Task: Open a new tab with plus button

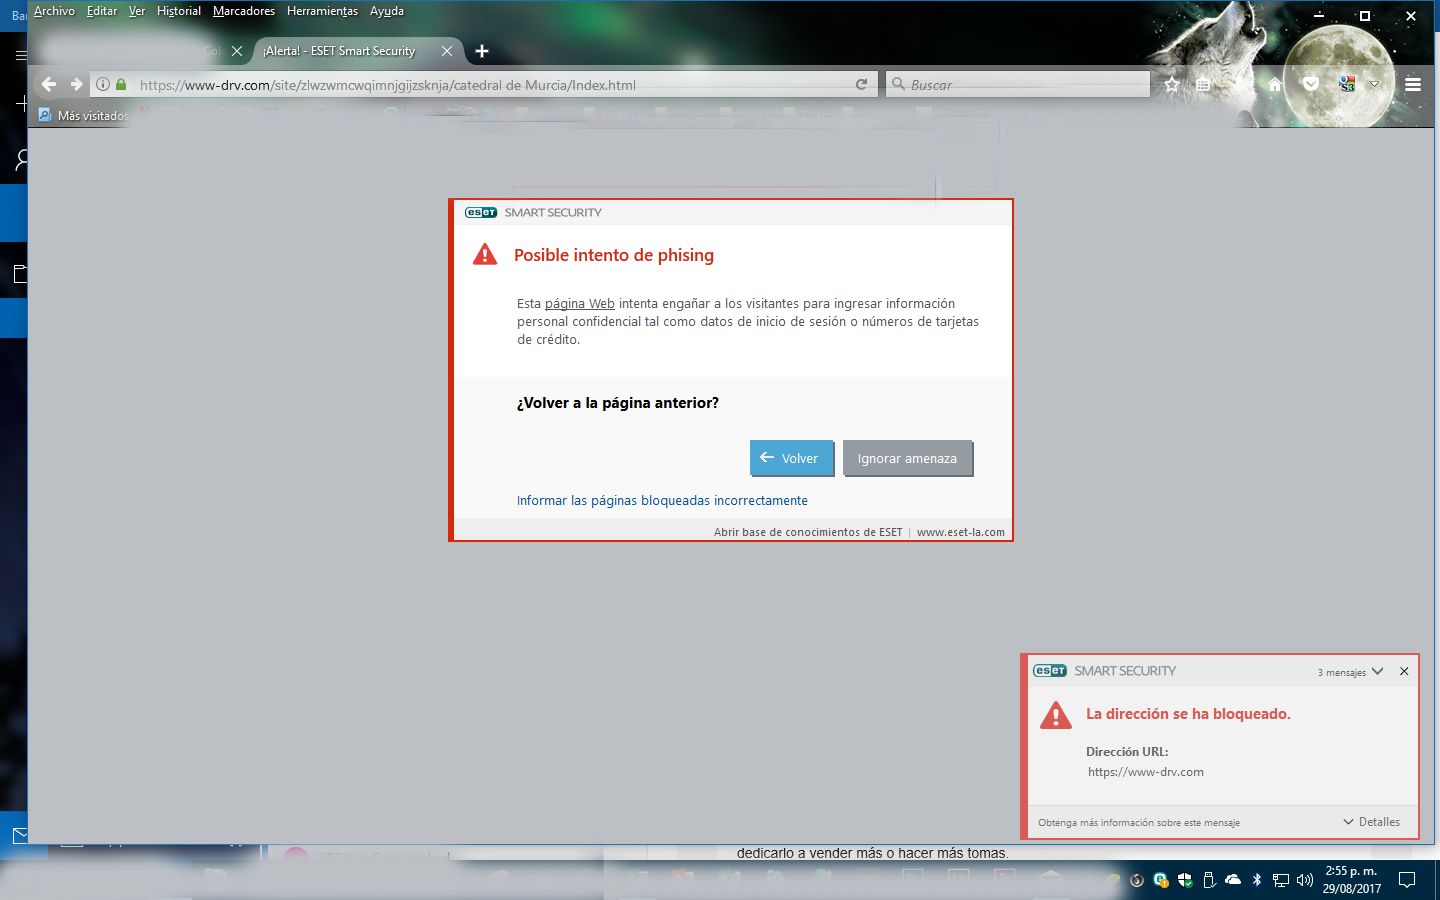Action: click(x=482, y=51)
